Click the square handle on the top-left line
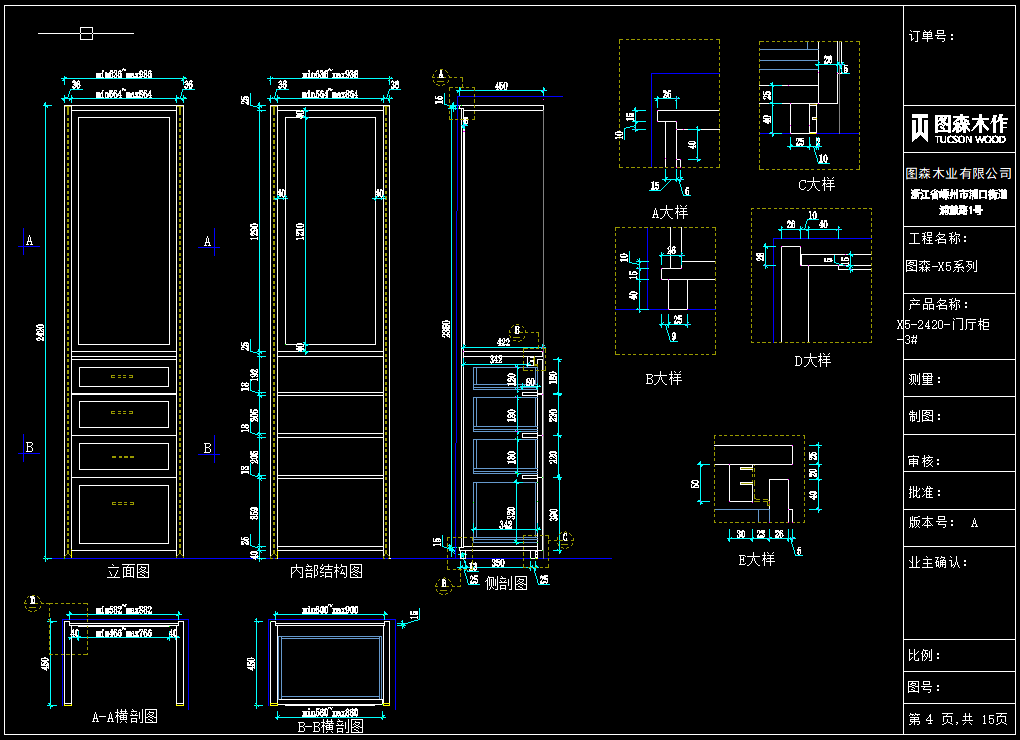This screenshot has height=740, width=1020. [x=86, y=34]
